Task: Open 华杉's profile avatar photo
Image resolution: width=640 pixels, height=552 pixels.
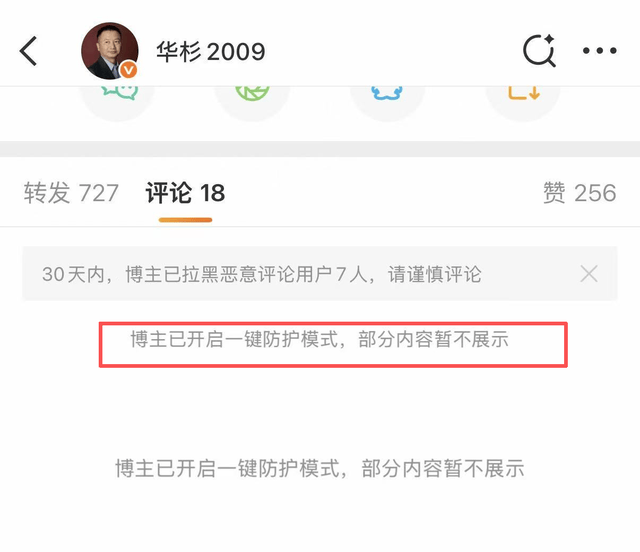Action: point(109,51)
